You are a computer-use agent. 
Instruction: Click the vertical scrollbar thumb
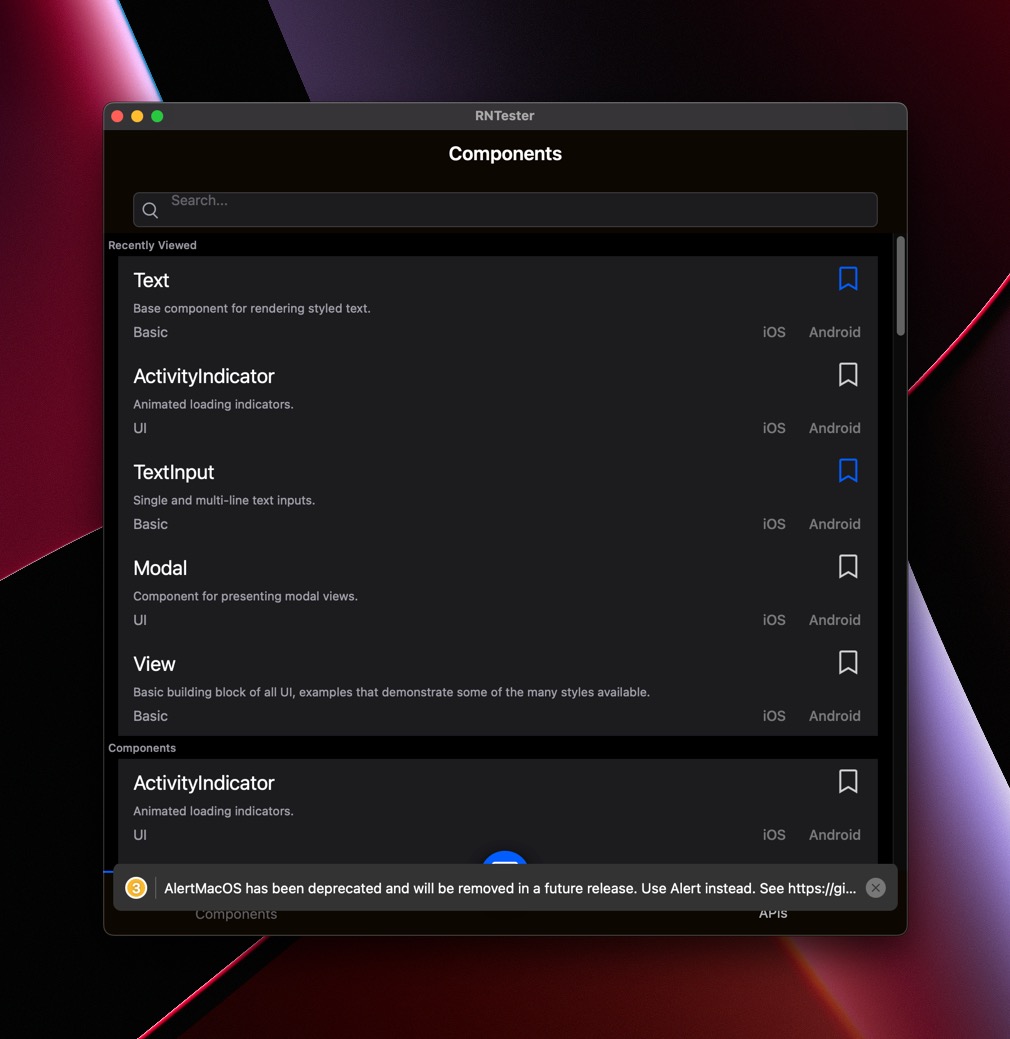pos(900,286)
